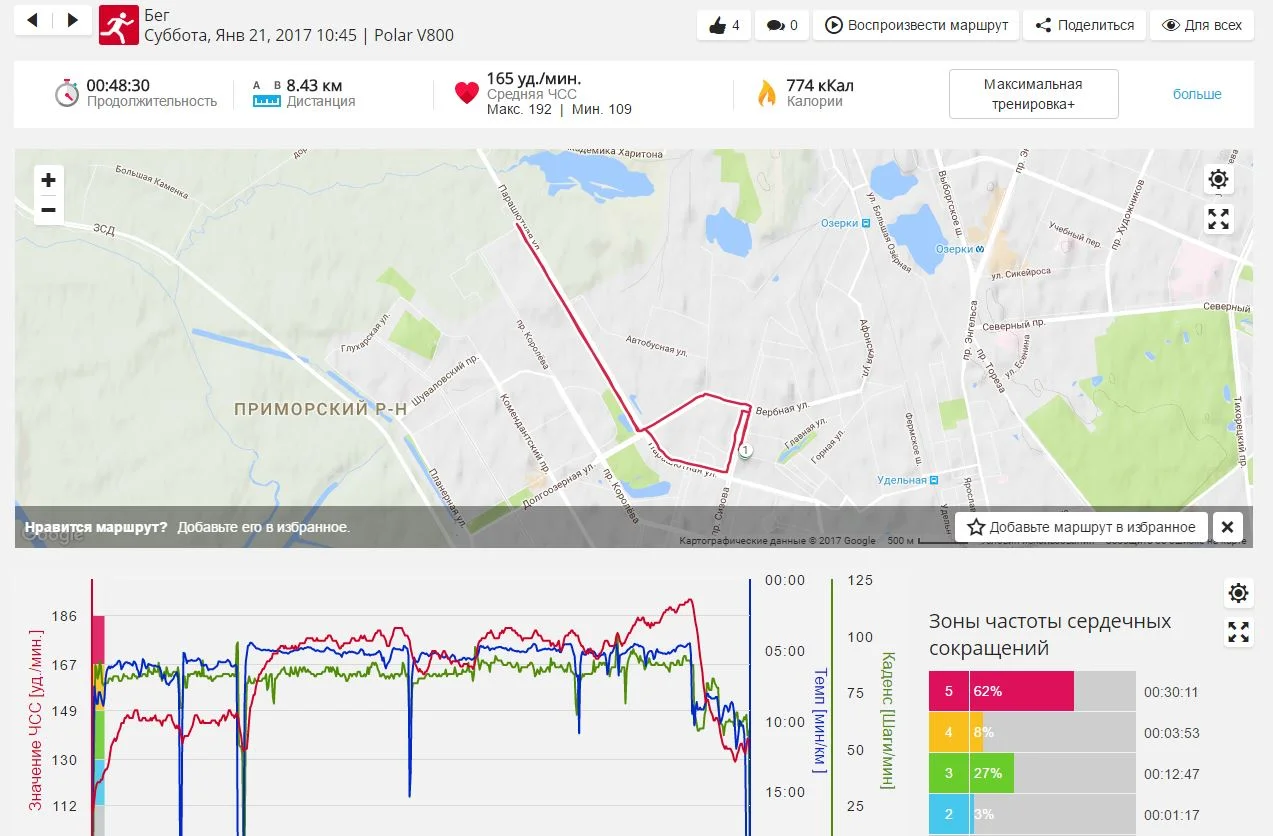Image resolution: width=1273 pixels, height=836 pixels.
Task: Open Максимальная тренировка+ benefit button
Action: coord(1033,94)
